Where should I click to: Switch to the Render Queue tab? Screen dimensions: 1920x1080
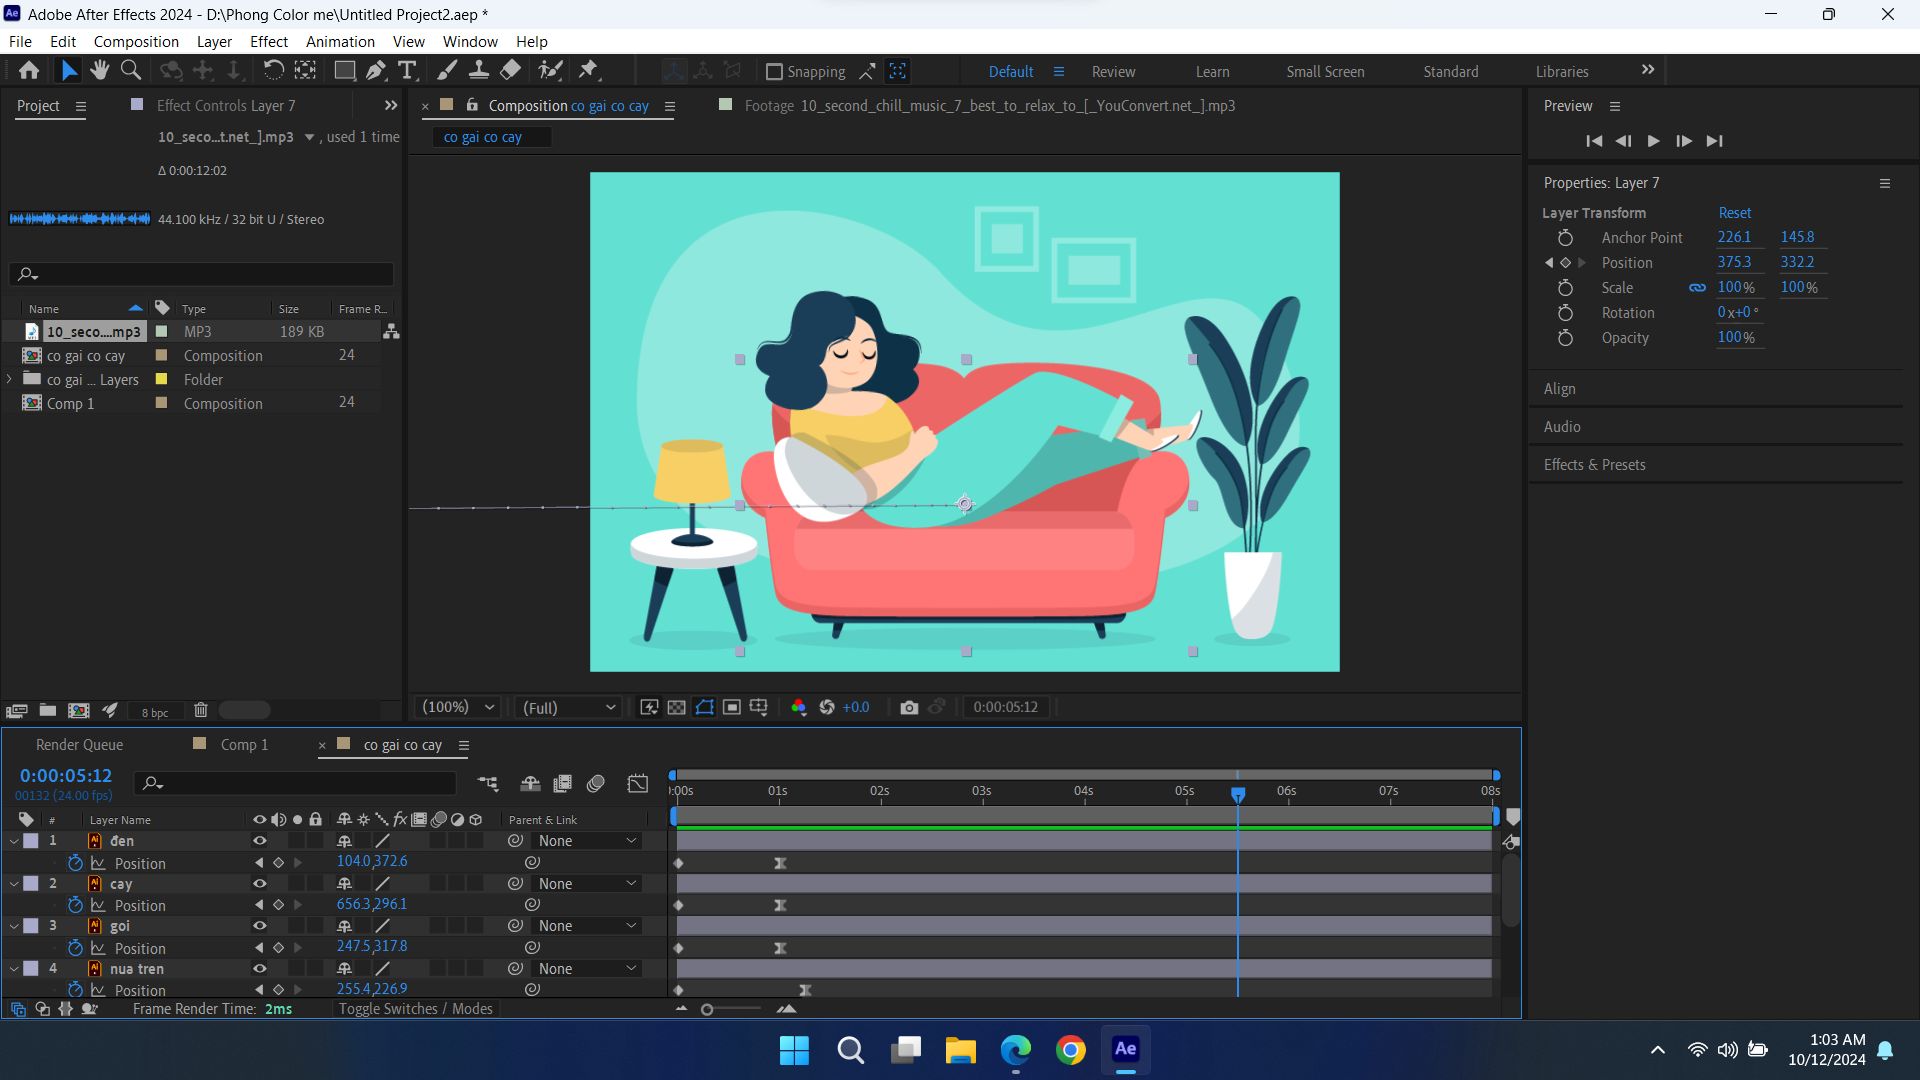79,745
